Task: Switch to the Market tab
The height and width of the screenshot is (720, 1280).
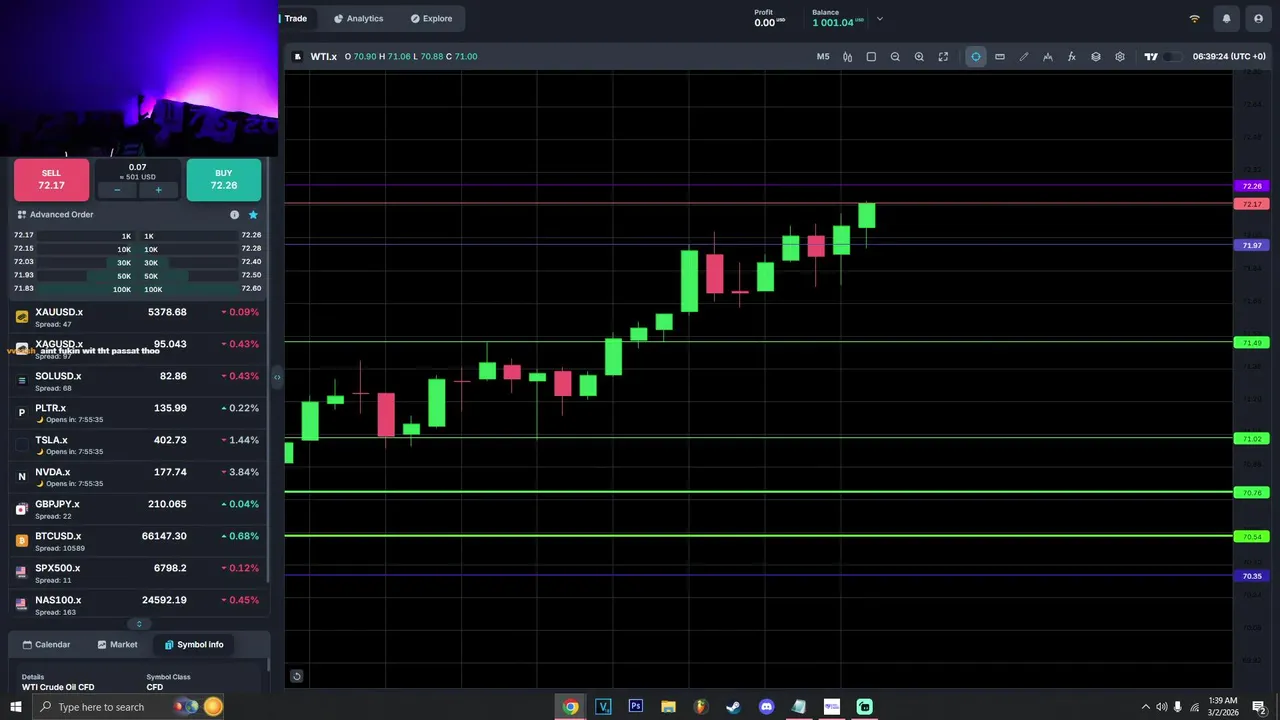Action: (118, 645)
